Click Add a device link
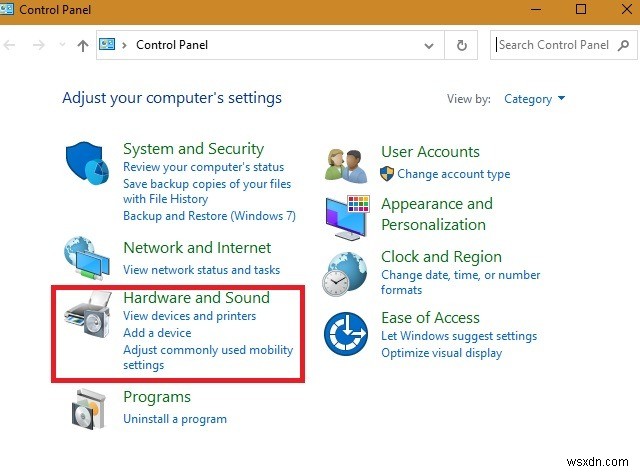 tap(157, 333)
